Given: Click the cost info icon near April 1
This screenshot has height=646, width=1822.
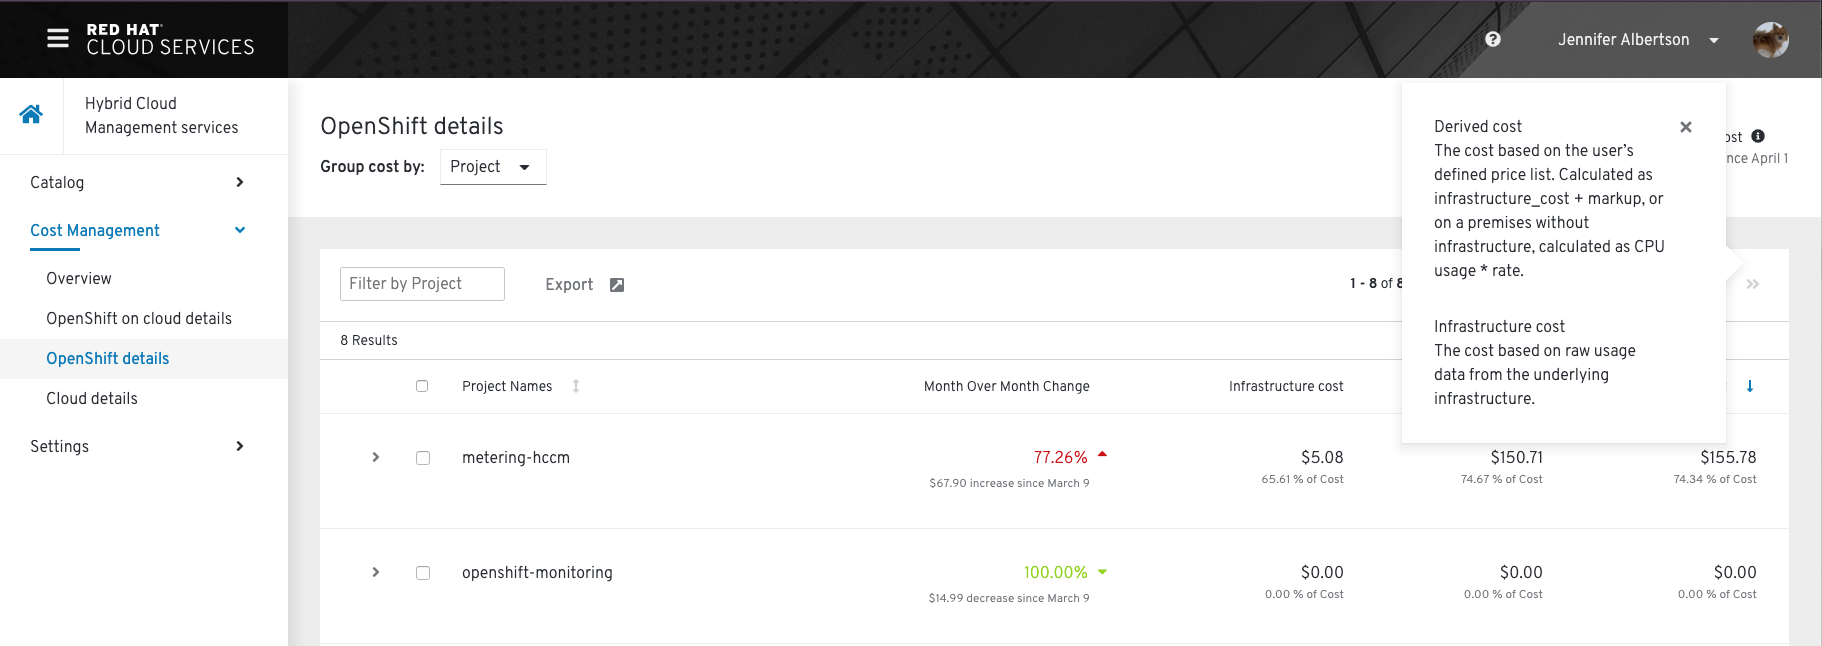Looking at the screenshot, I should (x=1758, y=136).
